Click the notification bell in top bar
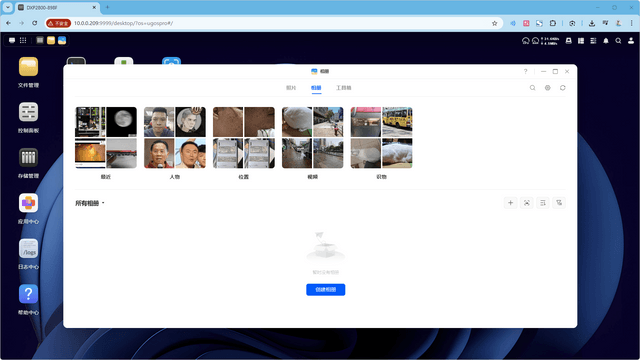This screenshot has height=360, width=640. point(606,41)
